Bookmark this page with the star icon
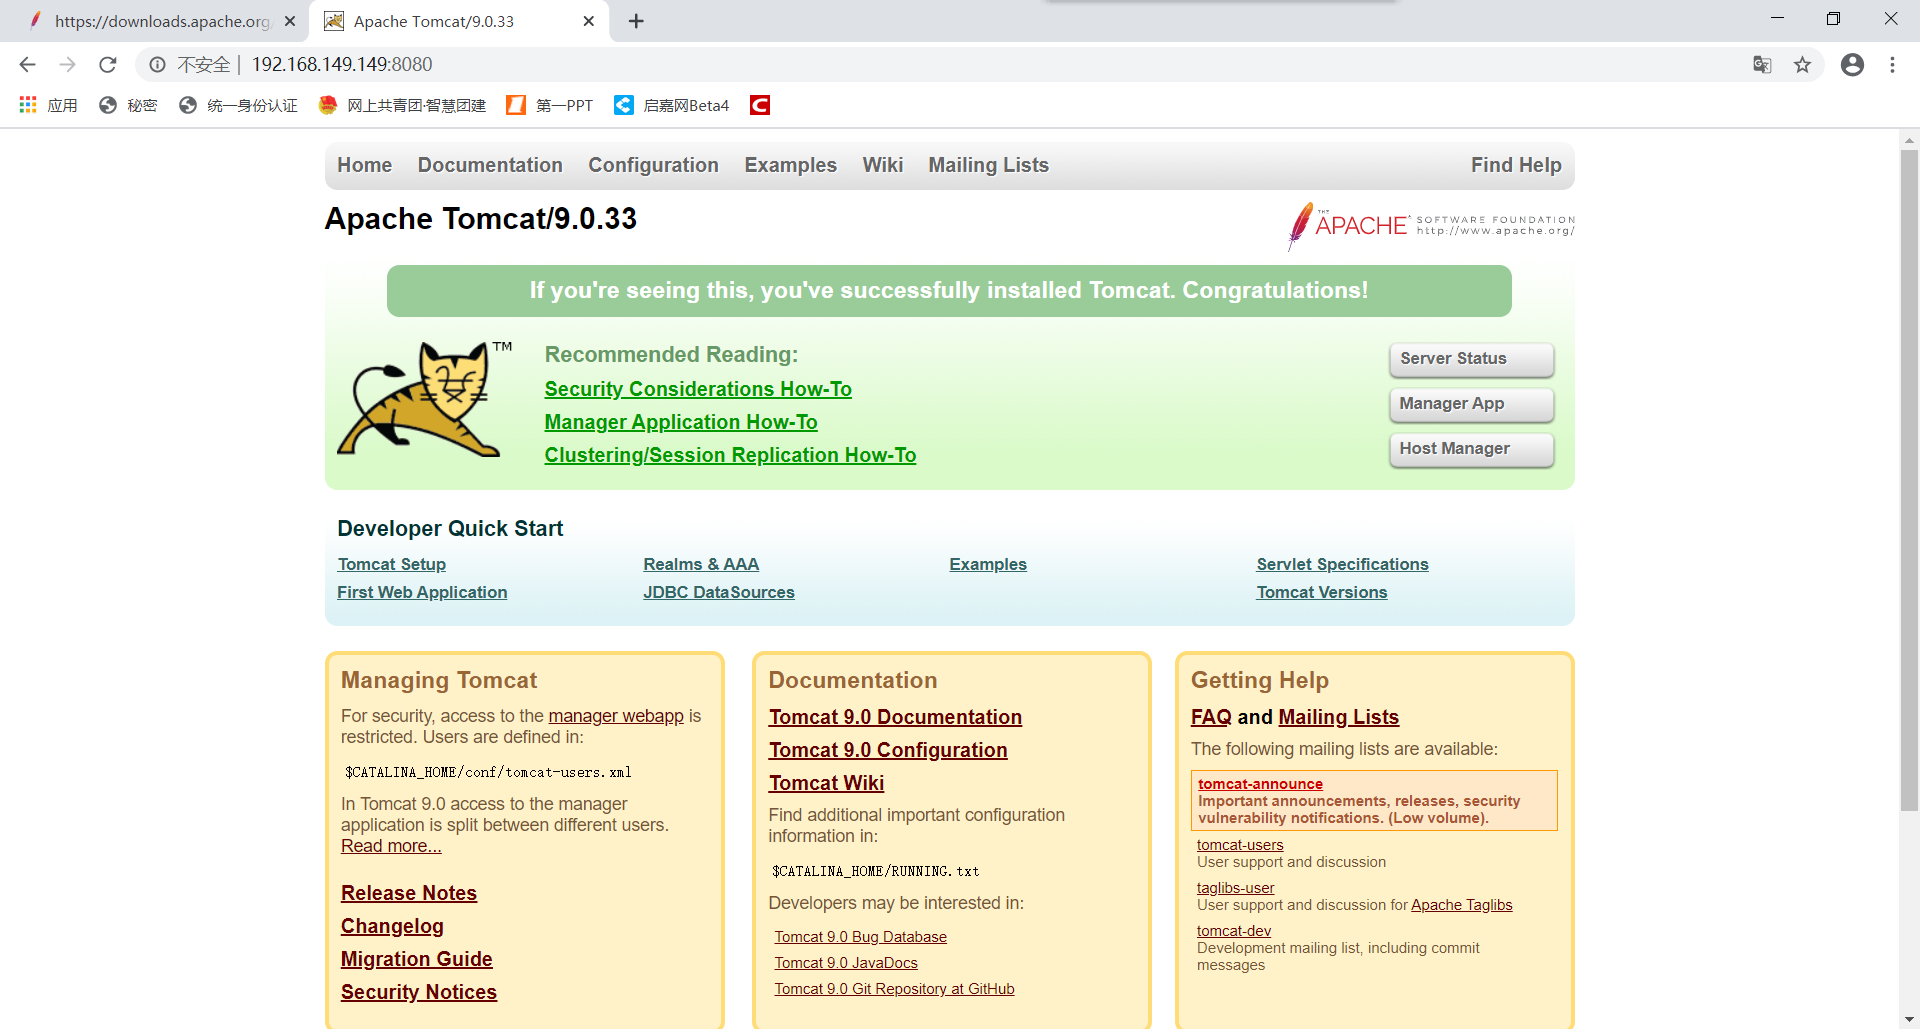This screenshot has height=1029, width=1920. point(1802,65)
